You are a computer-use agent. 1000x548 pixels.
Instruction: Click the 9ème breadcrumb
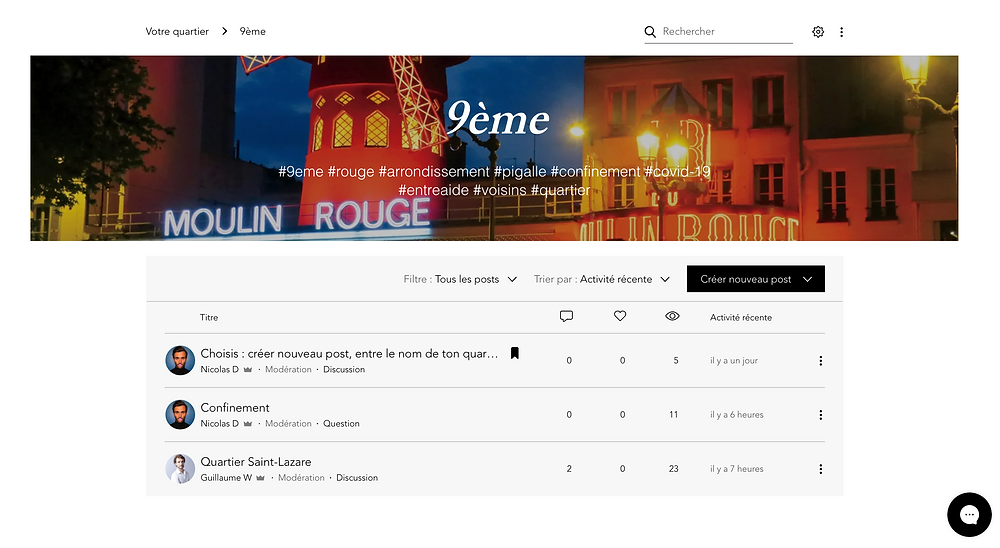pyautogui.click(x=253, y=31)
